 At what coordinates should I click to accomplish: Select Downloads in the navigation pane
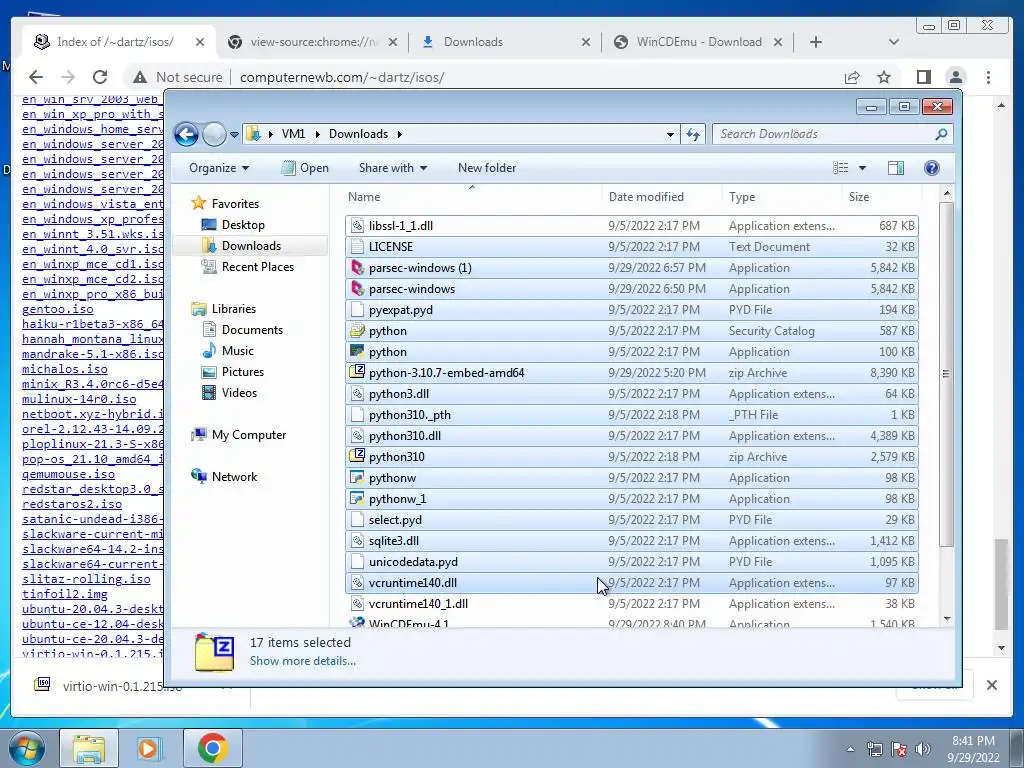pyautogui.click(x=251, y=246)
